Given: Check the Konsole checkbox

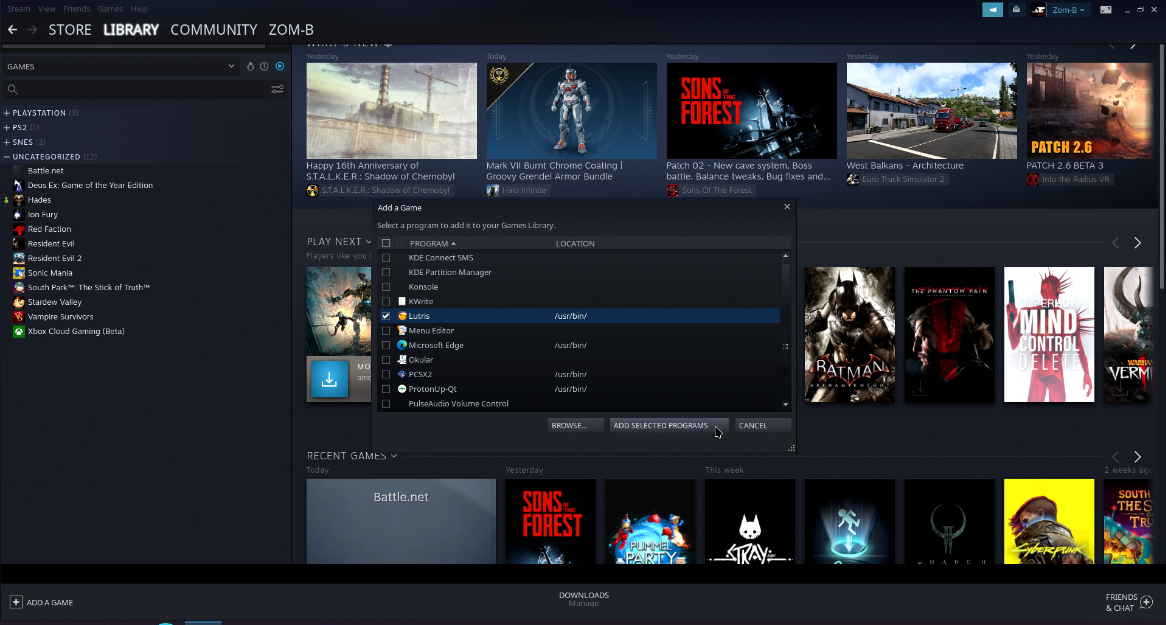Looking at the screenshot, I should pos(386,286).
